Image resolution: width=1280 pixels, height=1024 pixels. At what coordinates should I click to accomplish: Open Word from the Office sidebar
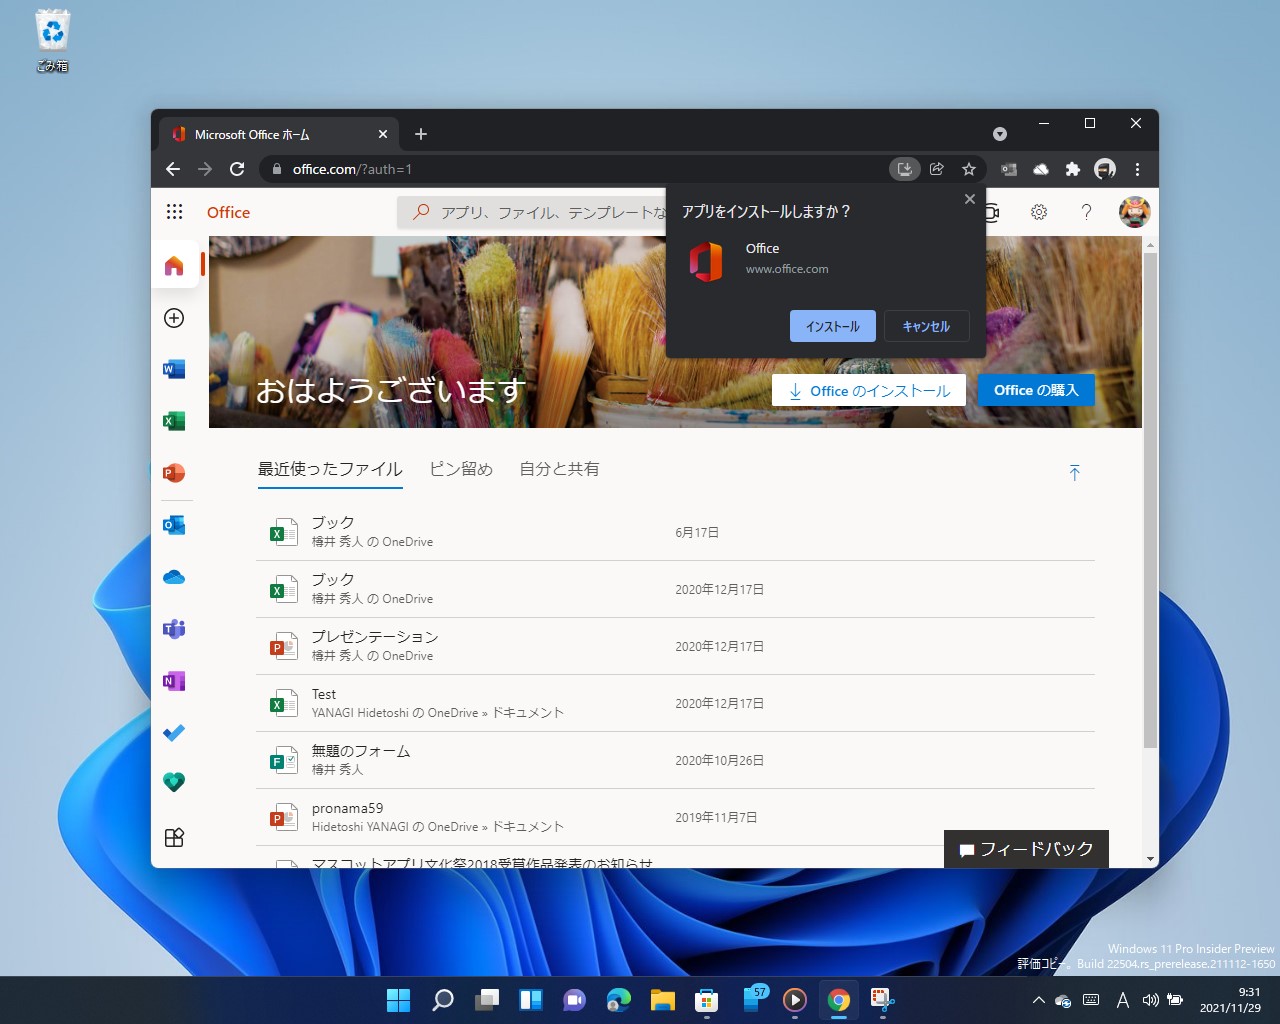174,369
